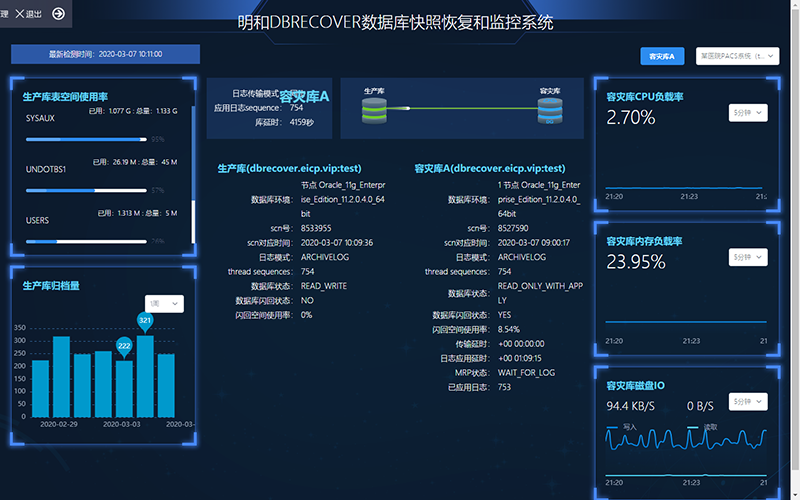
Task: Click the 容灾库A(dbrecover.eicp.vip:test) heading
Action: [x=490, y=168]
